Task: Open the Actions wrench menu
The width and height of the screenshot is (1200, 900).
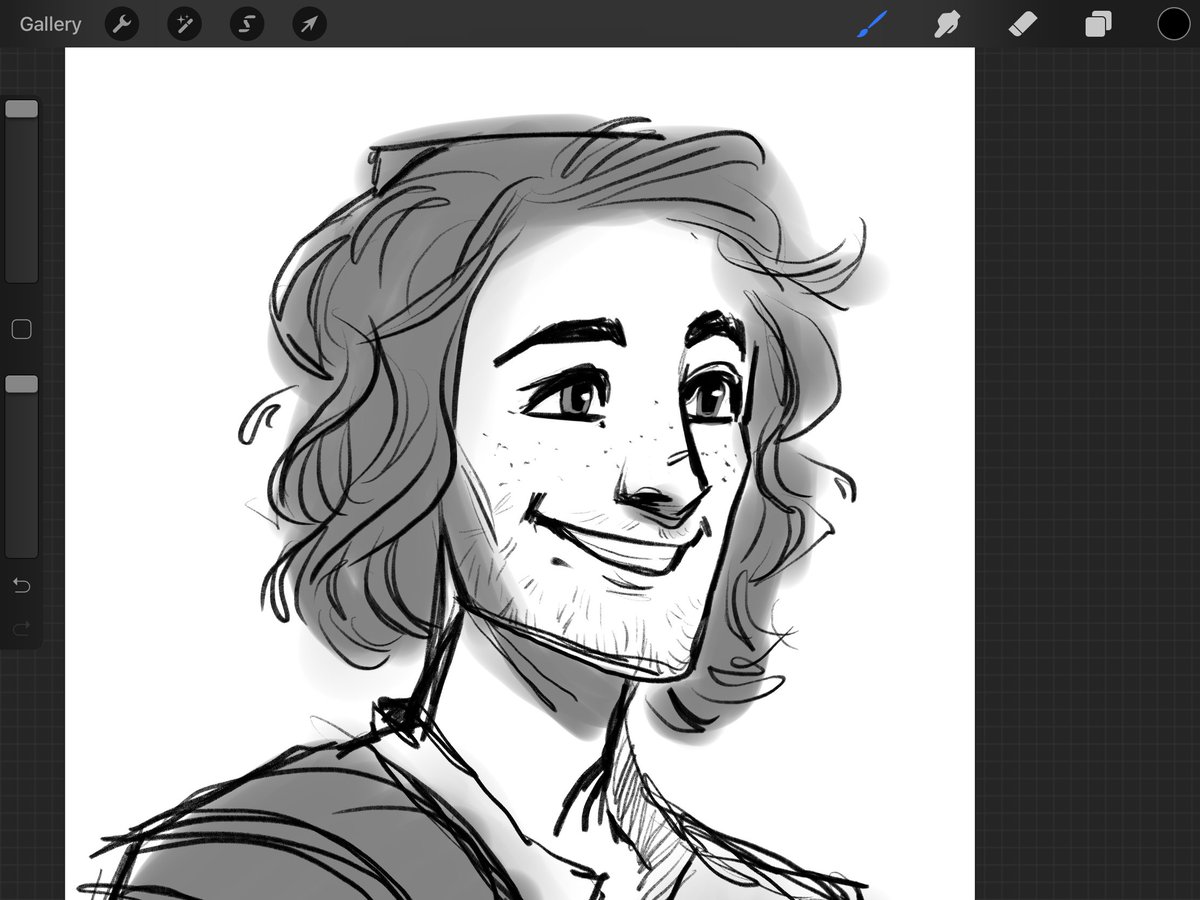Action: 122,24
